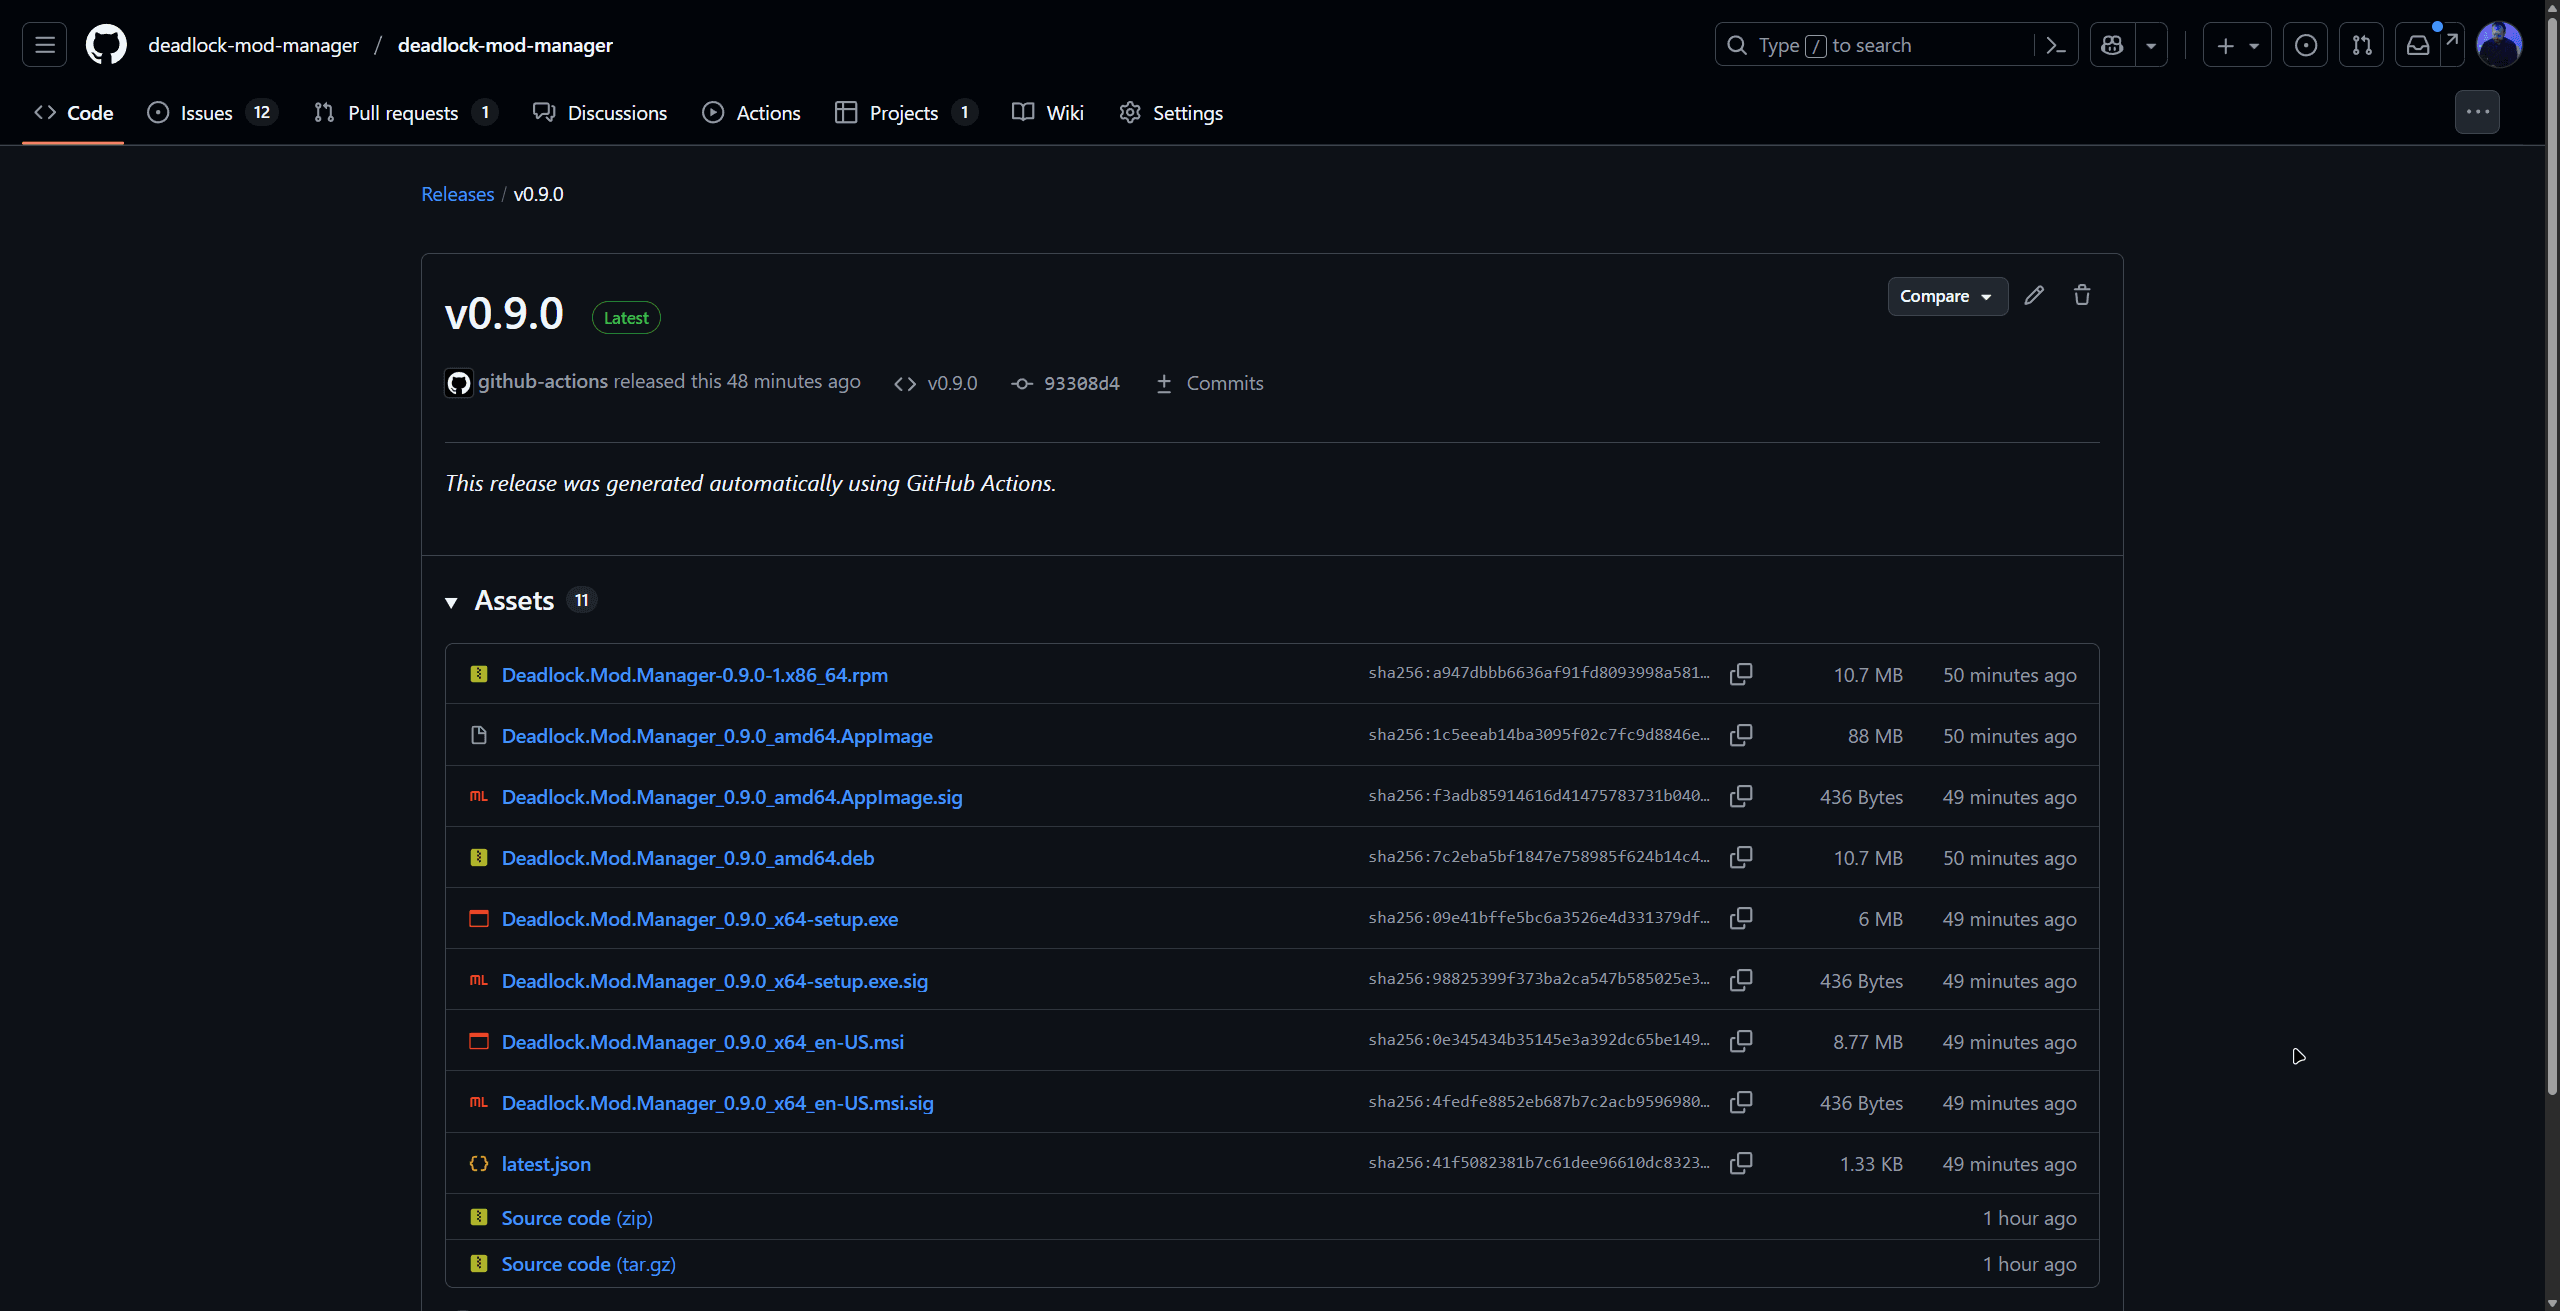Open the command palette icon
This screenshot has width=2560, height=1311.
coord(2056,45)
